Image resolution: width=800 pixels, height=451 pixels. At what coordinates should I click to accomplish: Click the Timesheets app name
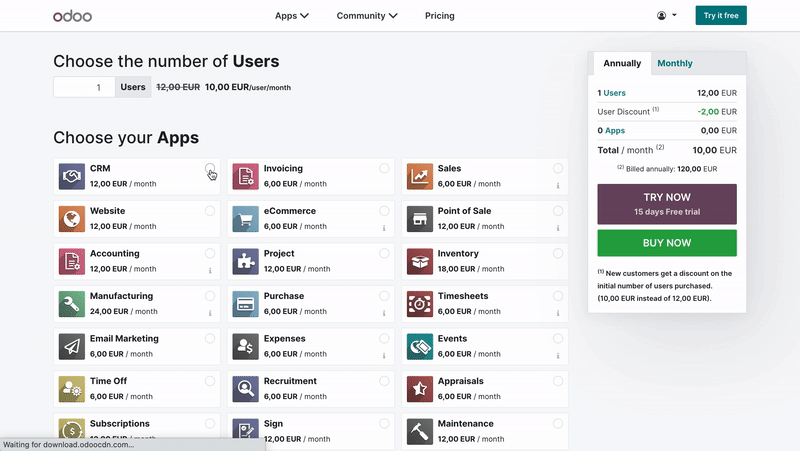(x=463, y=296)
